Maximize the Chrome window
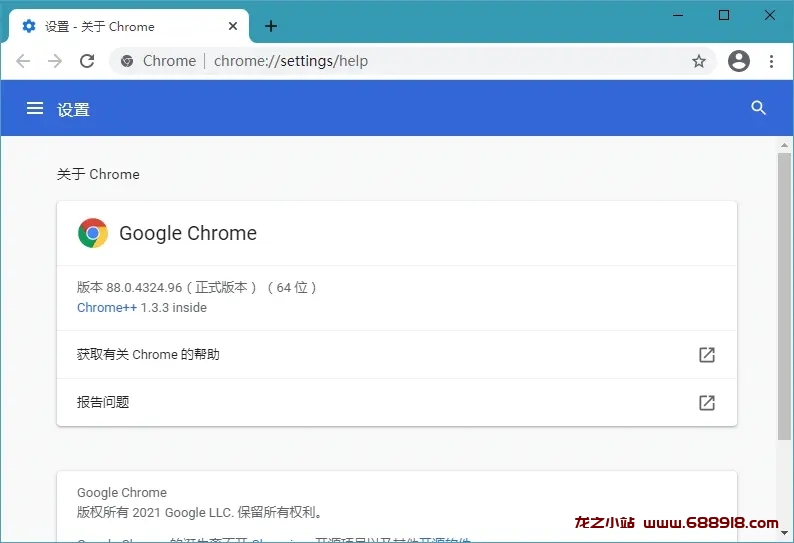 pyautogui.click(x=724, y=16)
